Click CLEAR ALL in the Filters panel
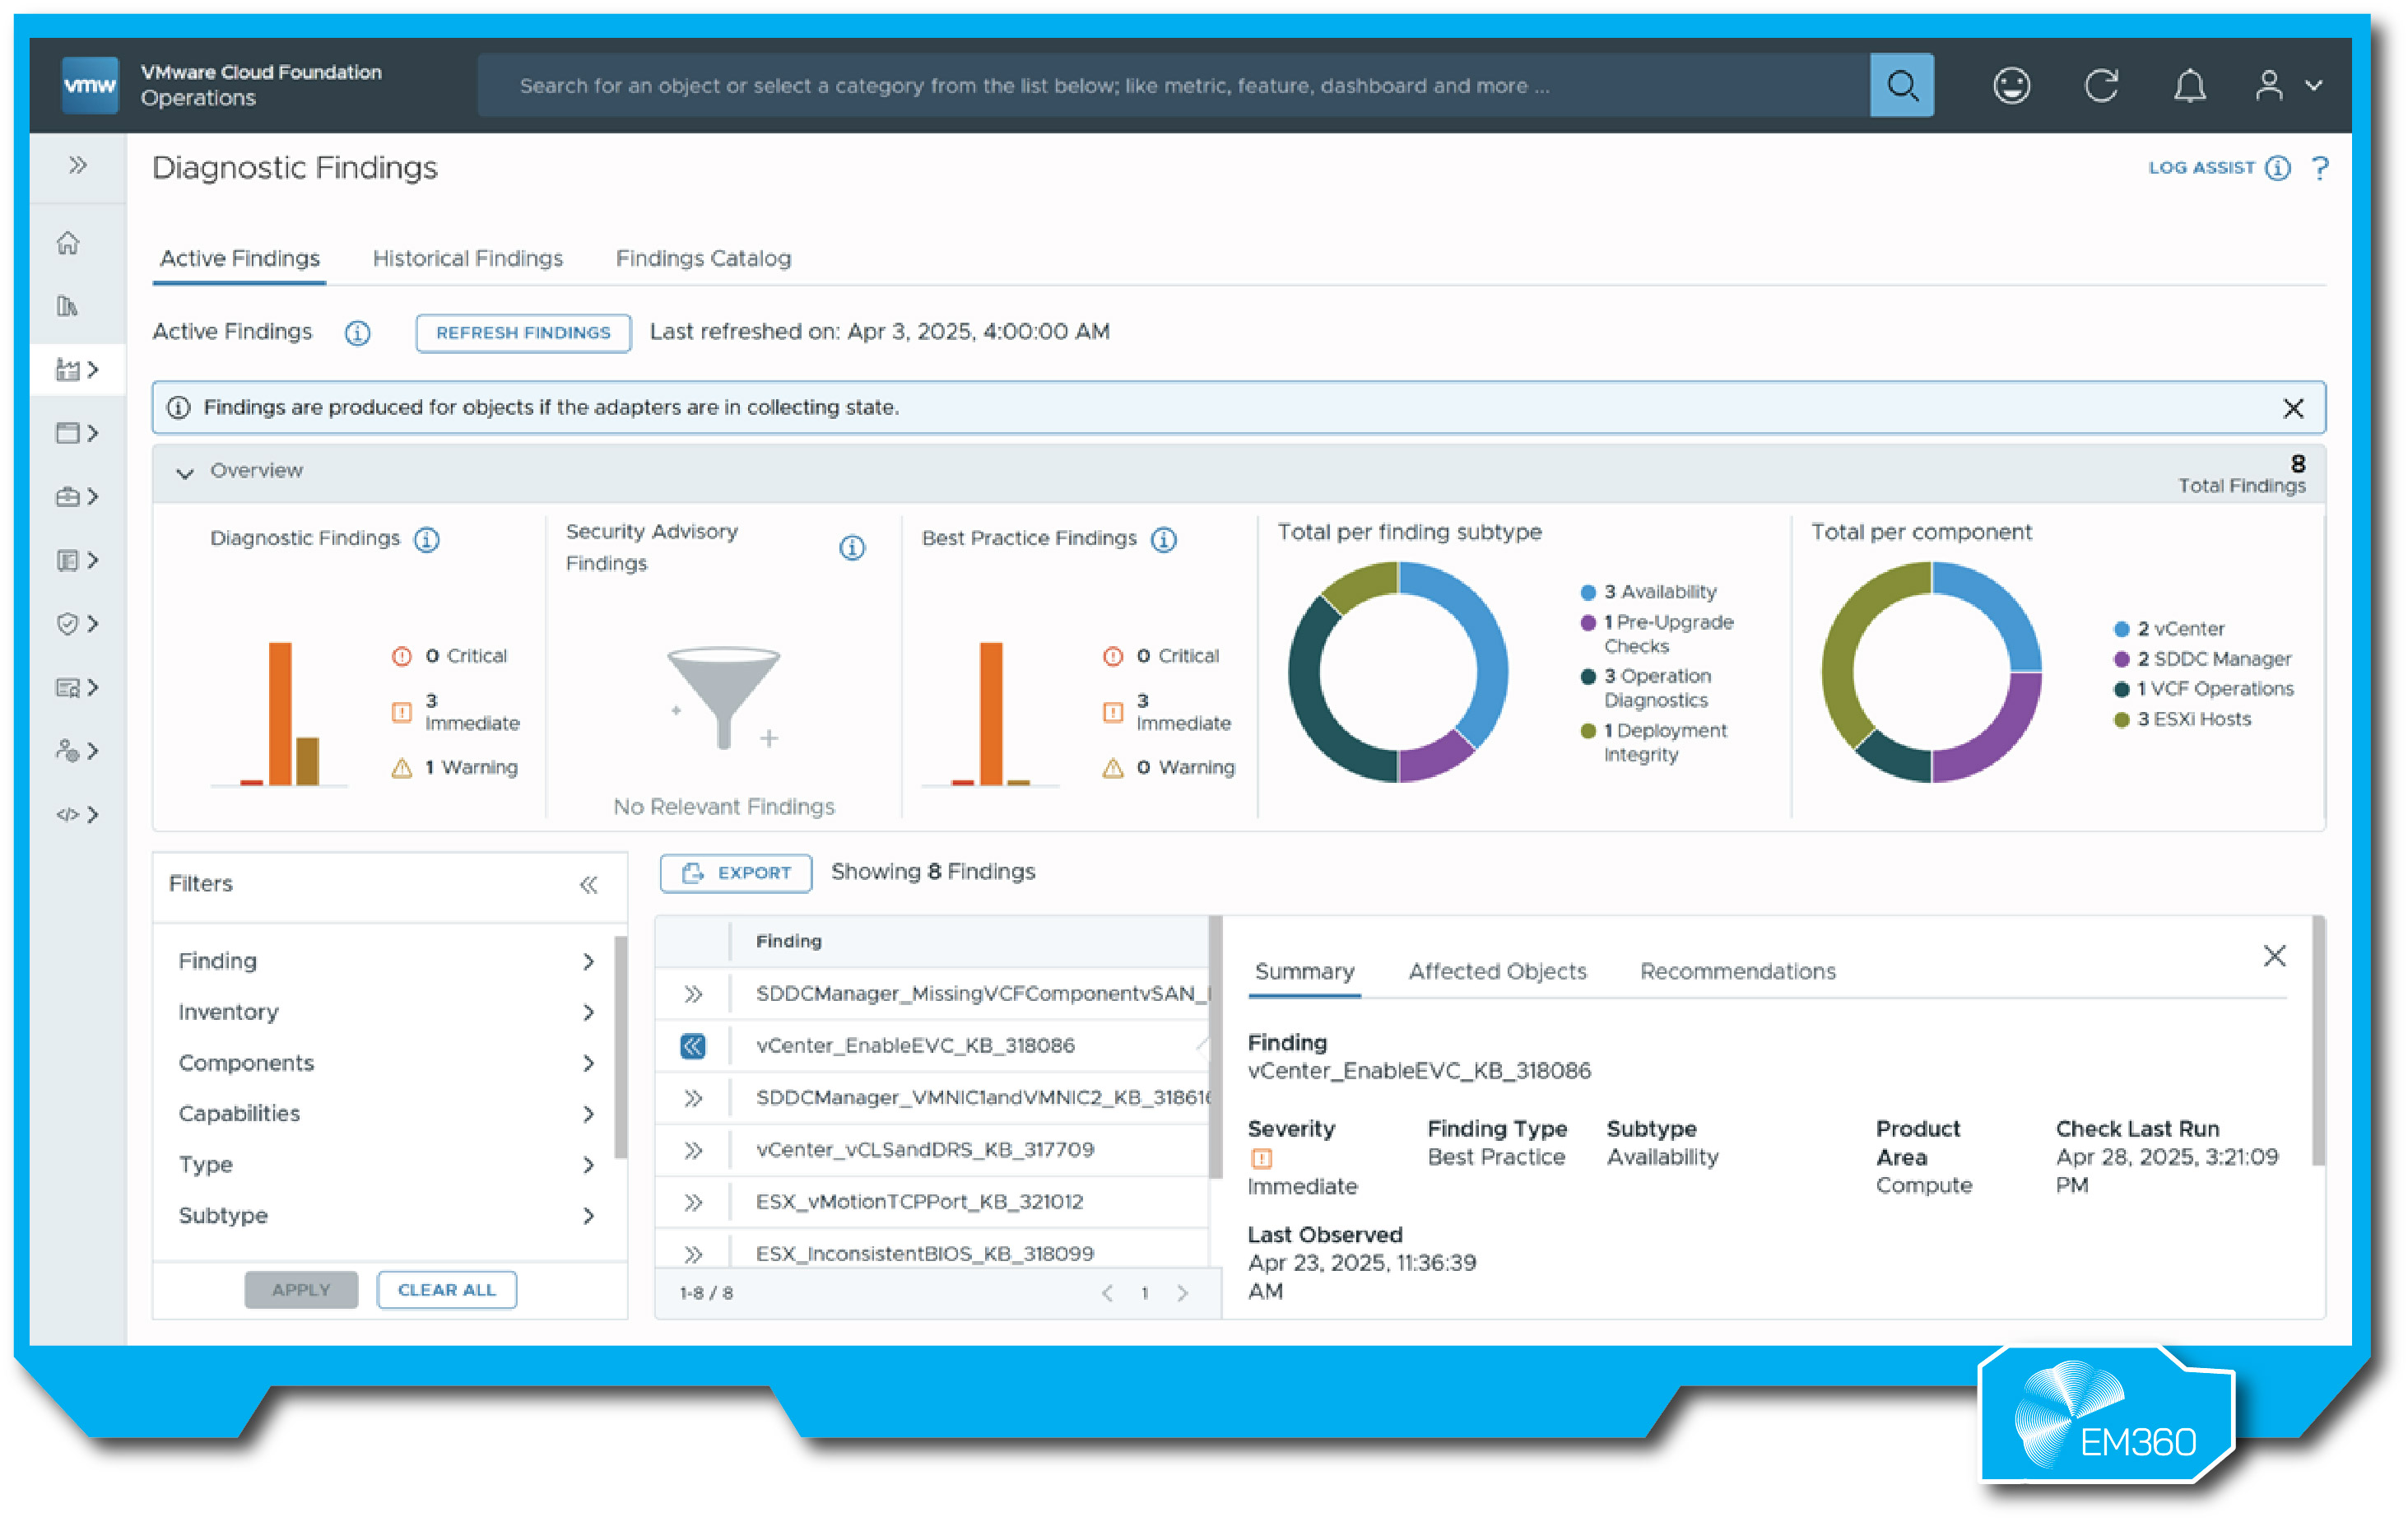This screenshot has width=2408, height=1522. [x=446, y=1289]
